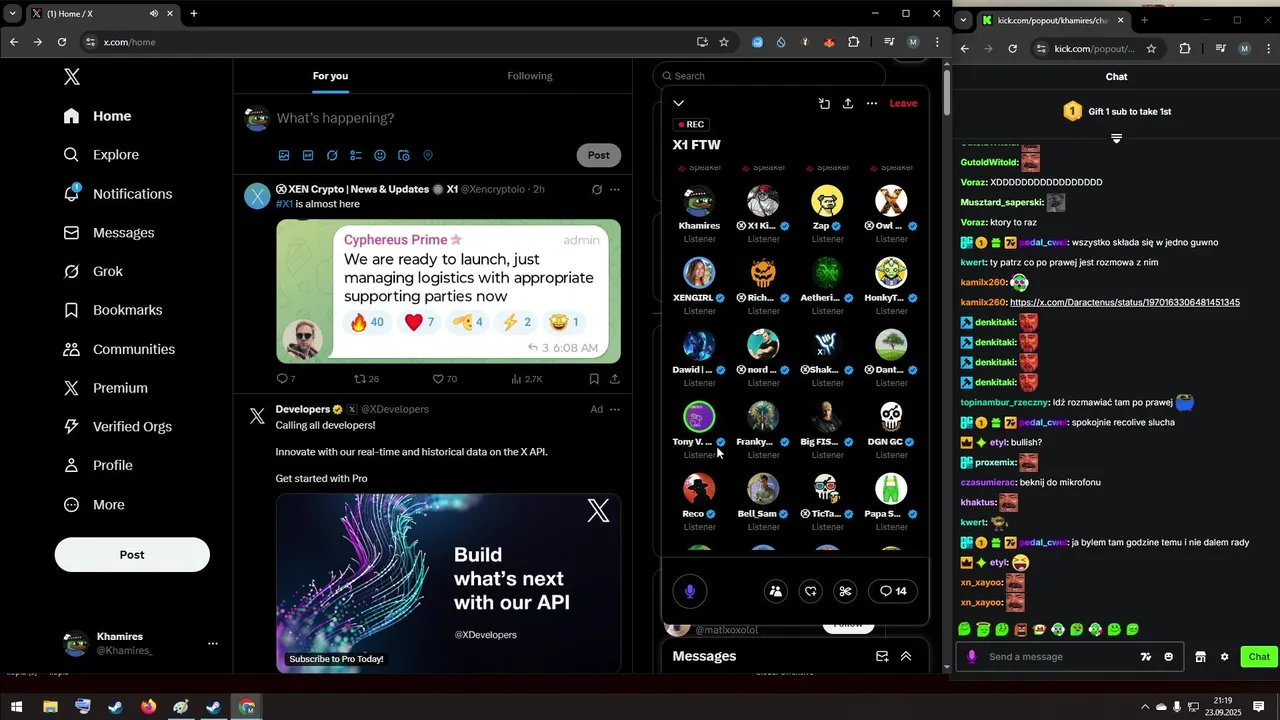Go to Messages in the sidebar
Image resolution: width=1280 pixels, height=720 pixels.
tap(108, 233)
